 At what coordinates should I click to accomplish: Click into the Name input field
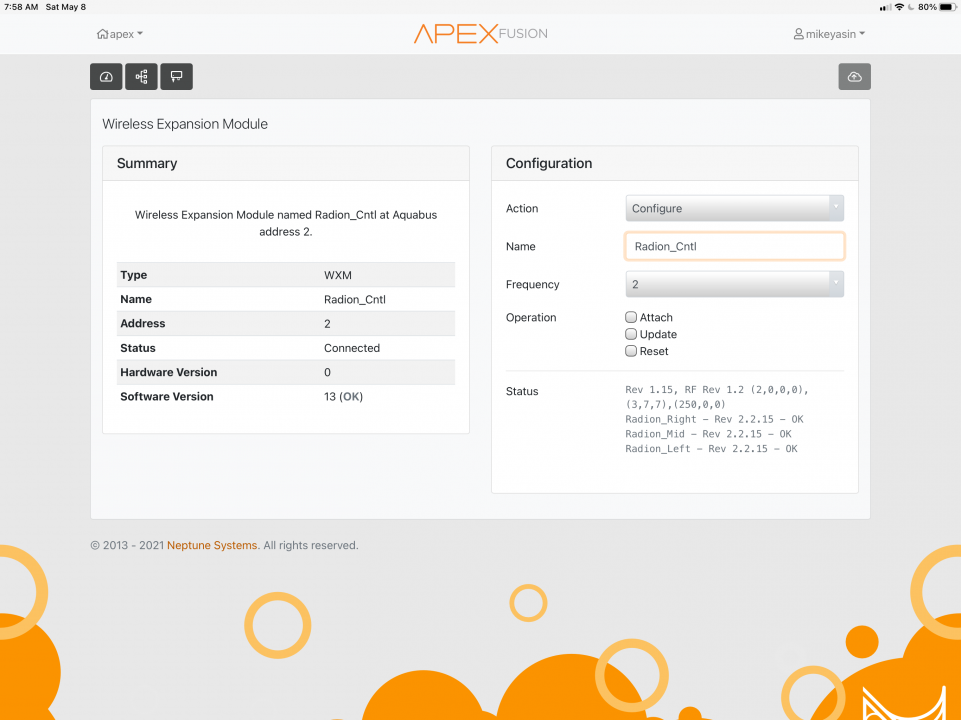(x=734, y=246)
